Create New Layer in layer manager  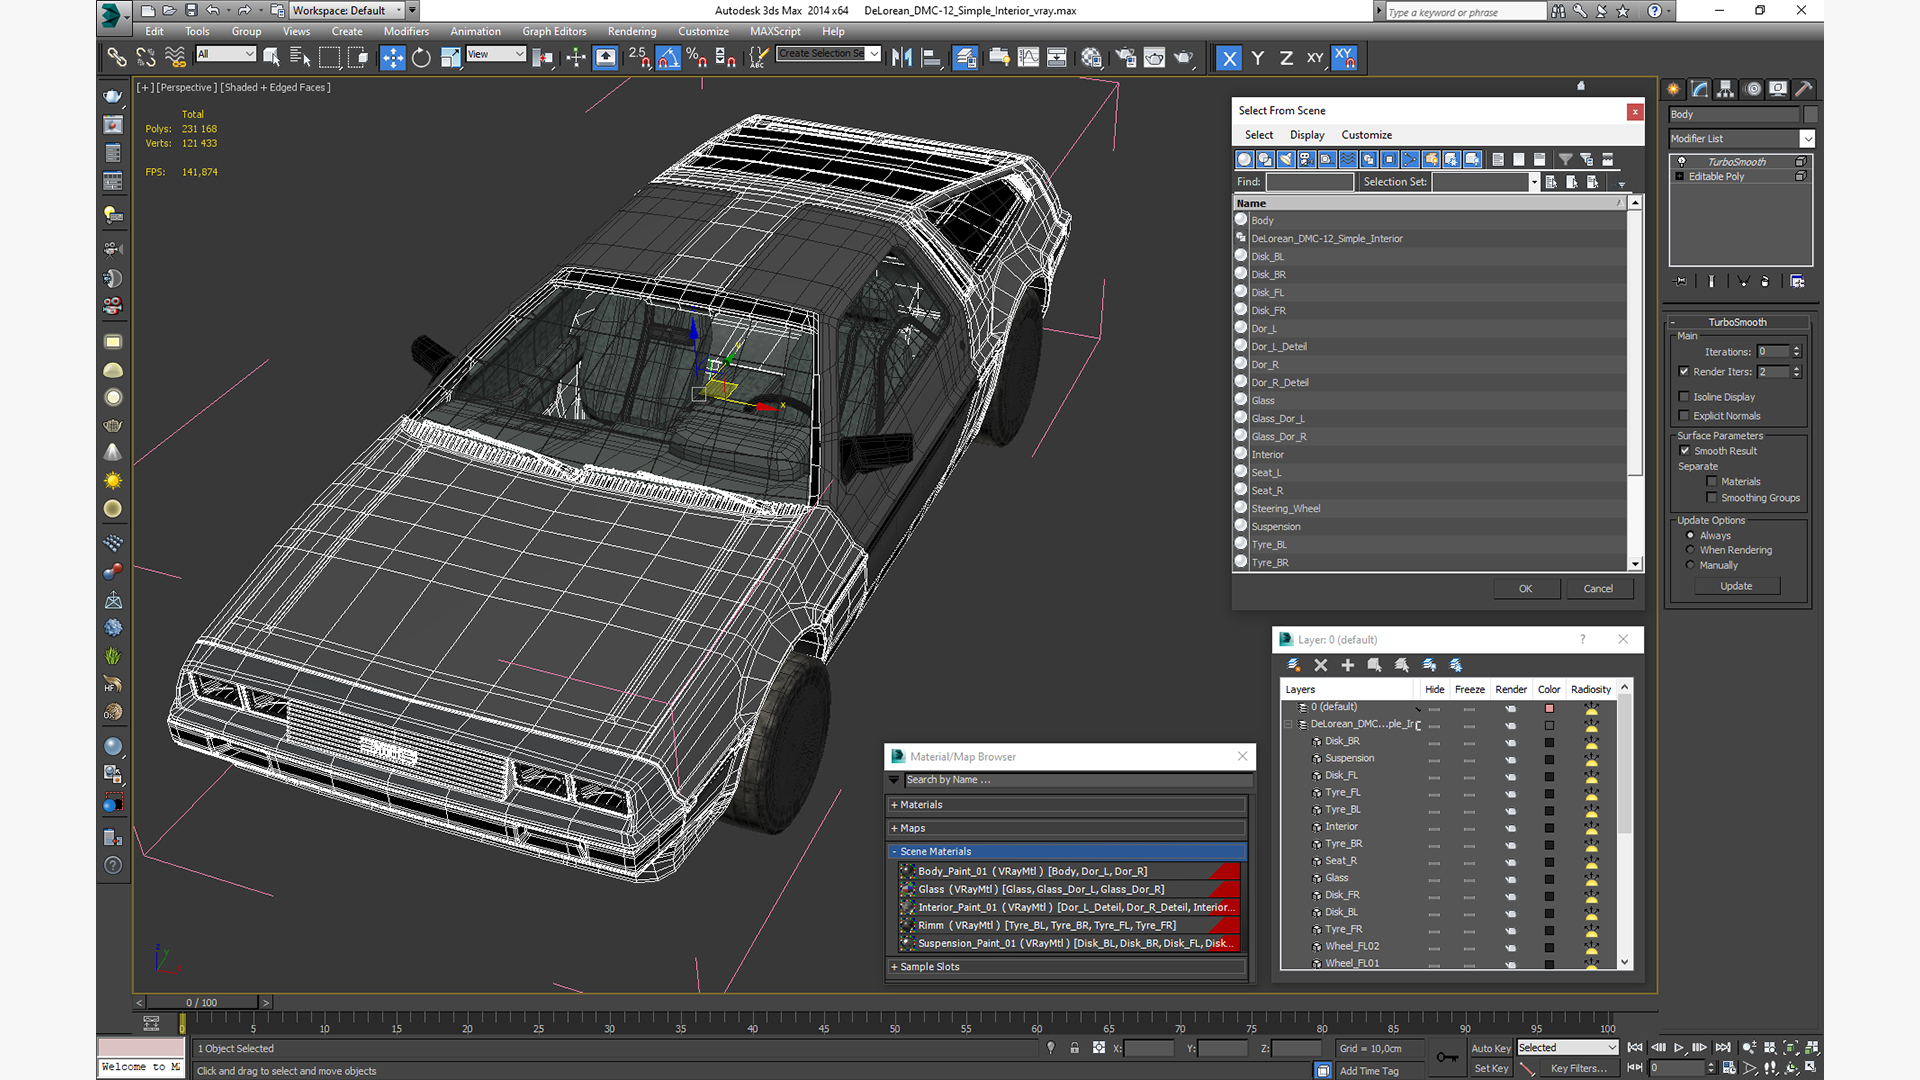(1293, 665)
